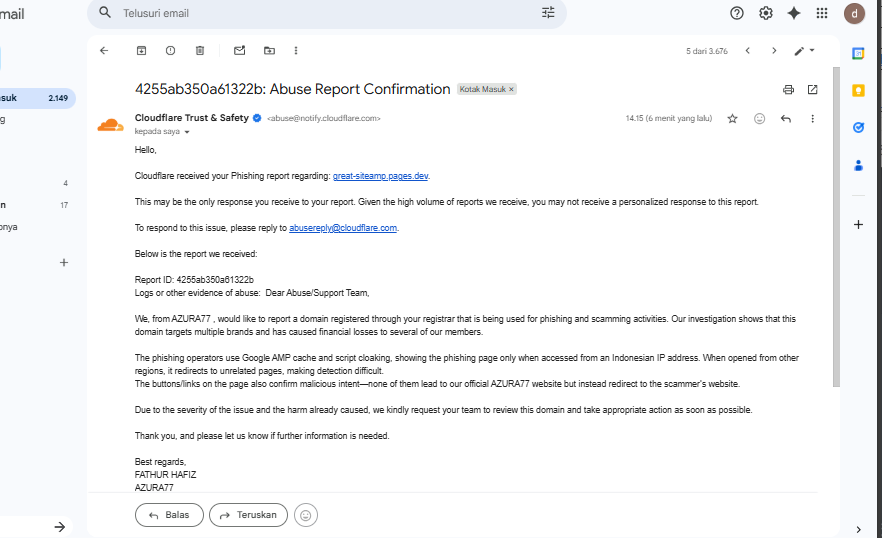Click the Teruskan forward button
This screenshot has height=538, width=882.
[x=248, y=515]
